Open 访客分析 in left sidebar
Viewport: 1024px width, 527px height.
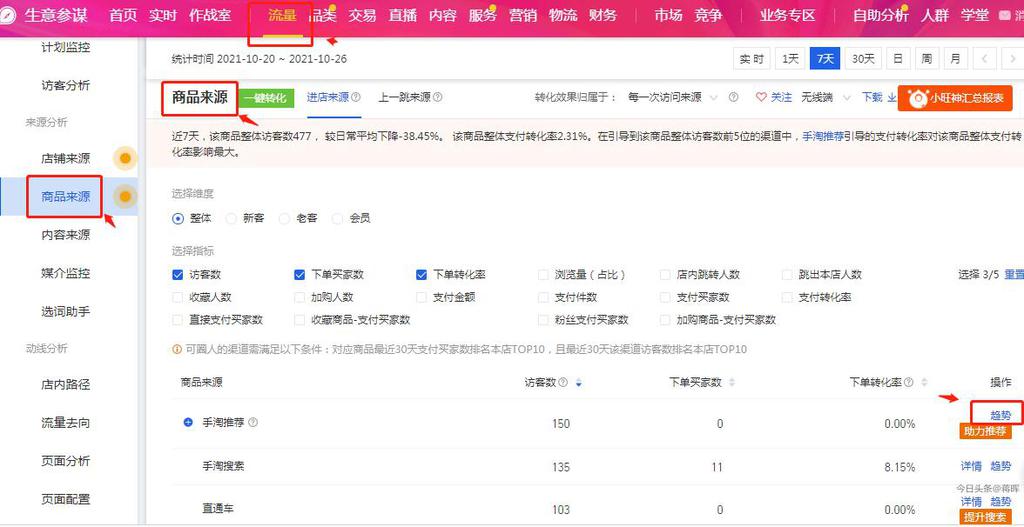(x=66, y=86)
